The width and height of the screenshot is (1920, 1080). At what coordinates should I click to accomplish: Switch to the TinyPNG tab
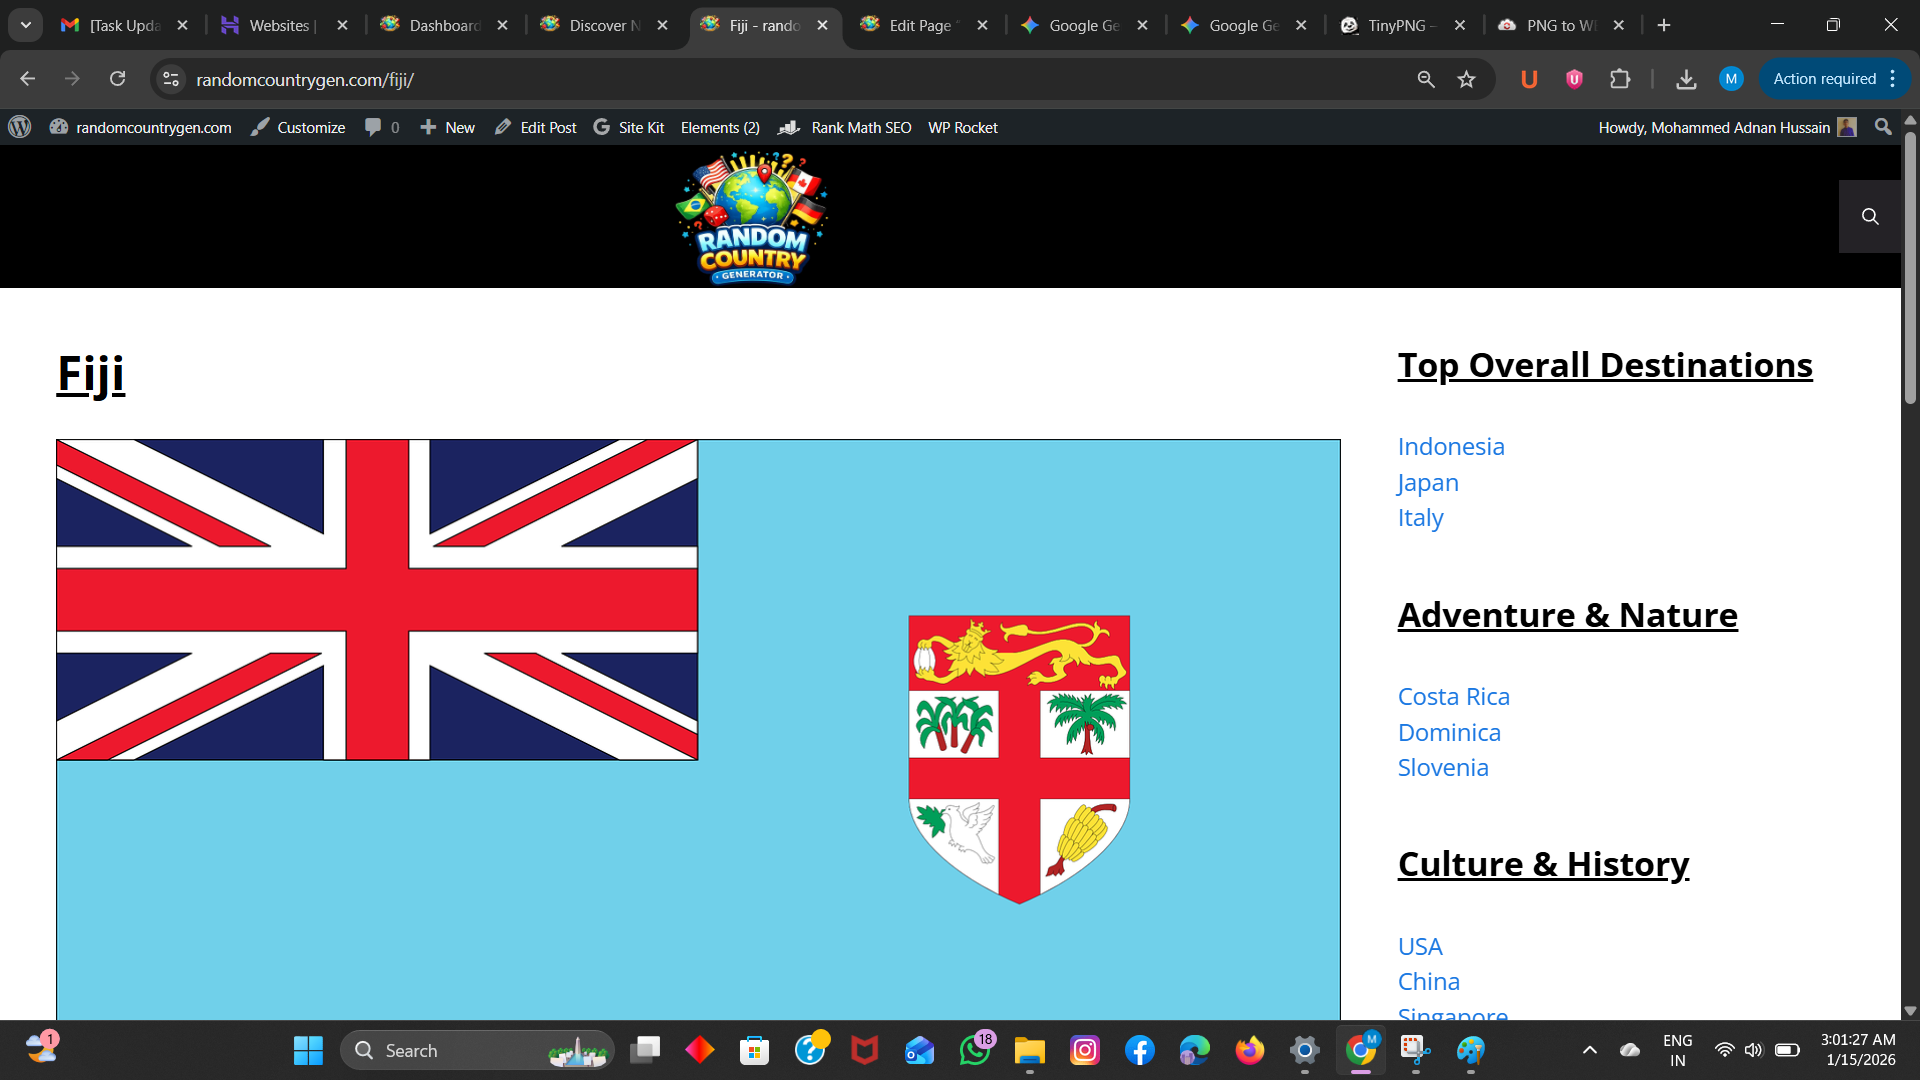pyautogui.click(x=1395, y=25)
